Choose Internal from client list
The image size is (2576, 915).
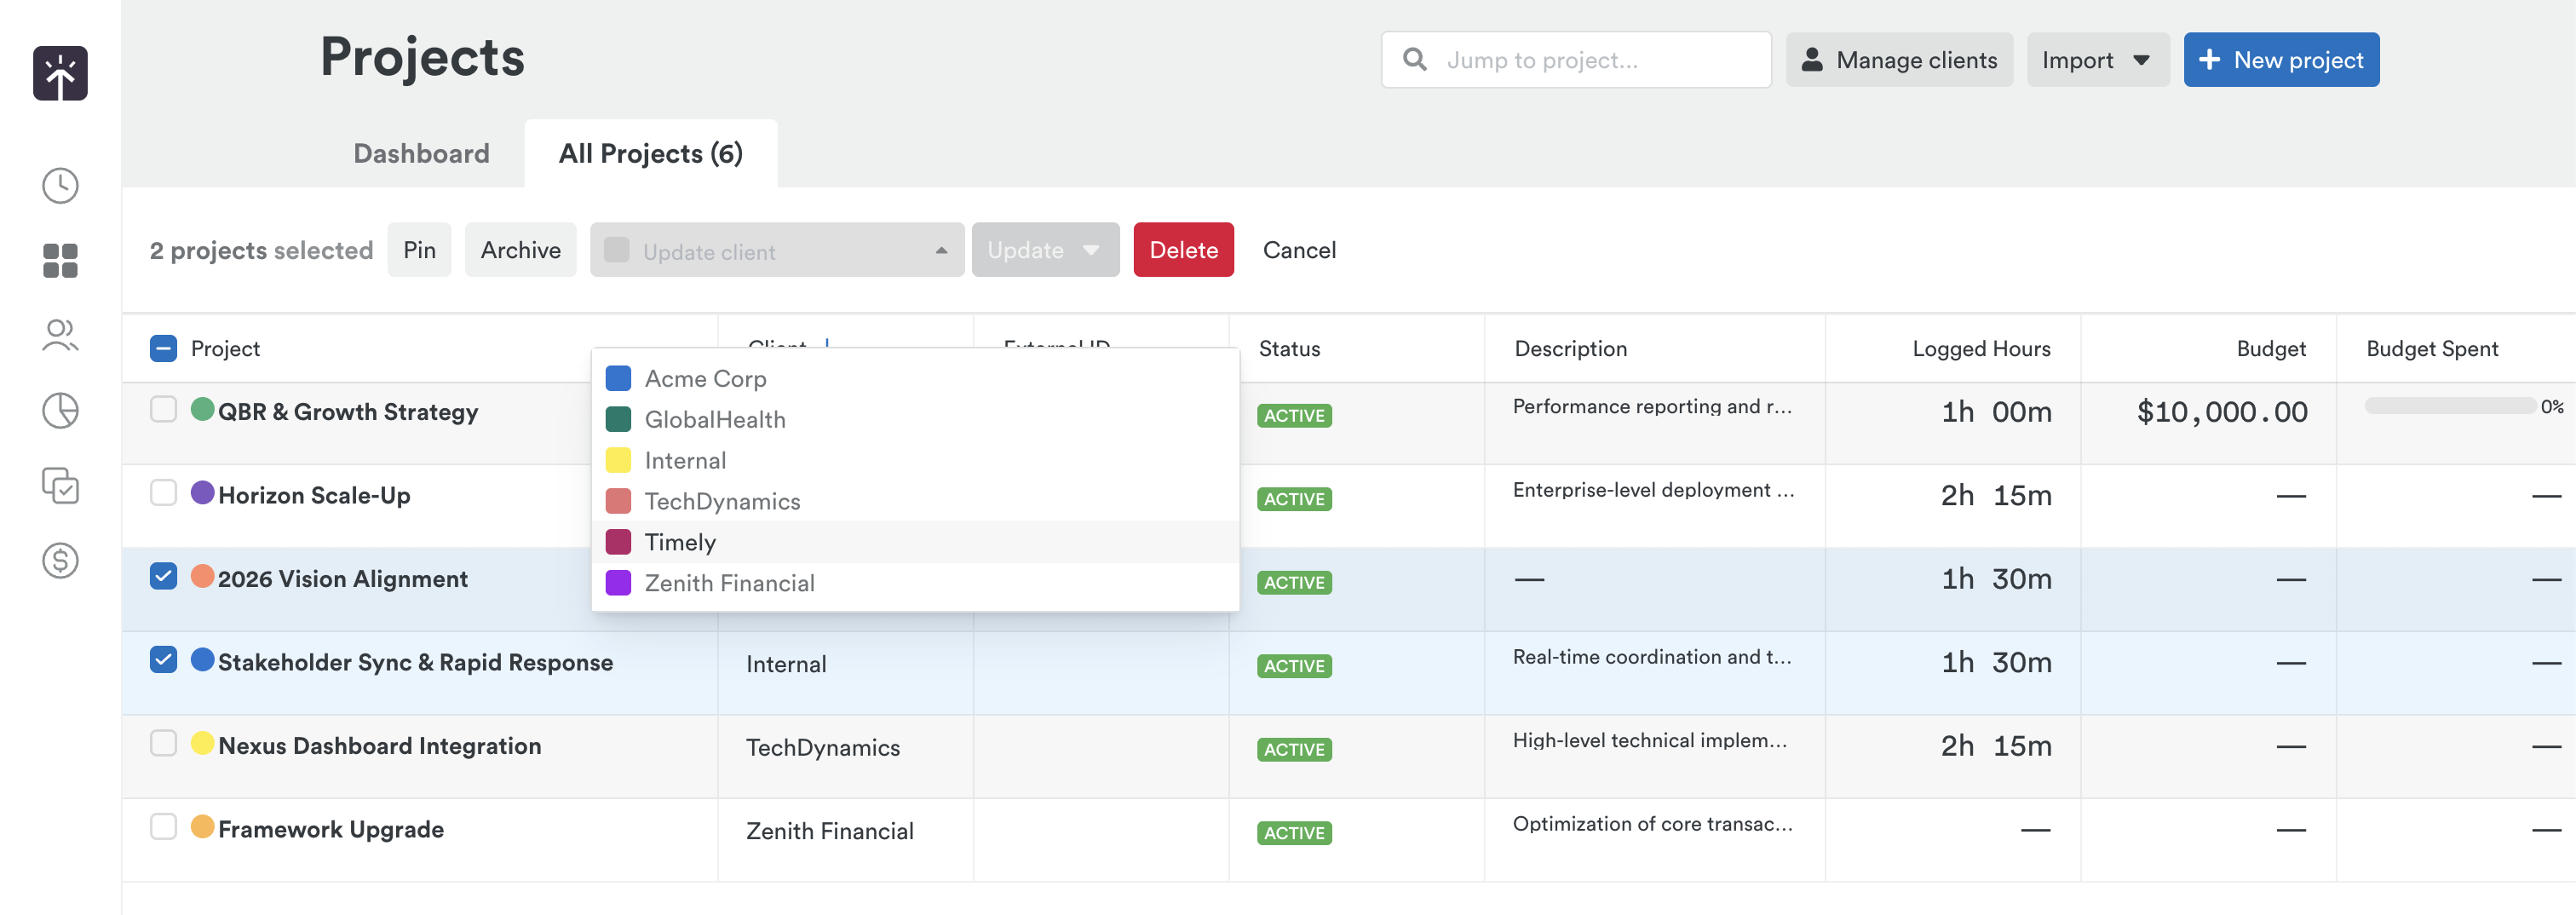[x=915, y=461]
